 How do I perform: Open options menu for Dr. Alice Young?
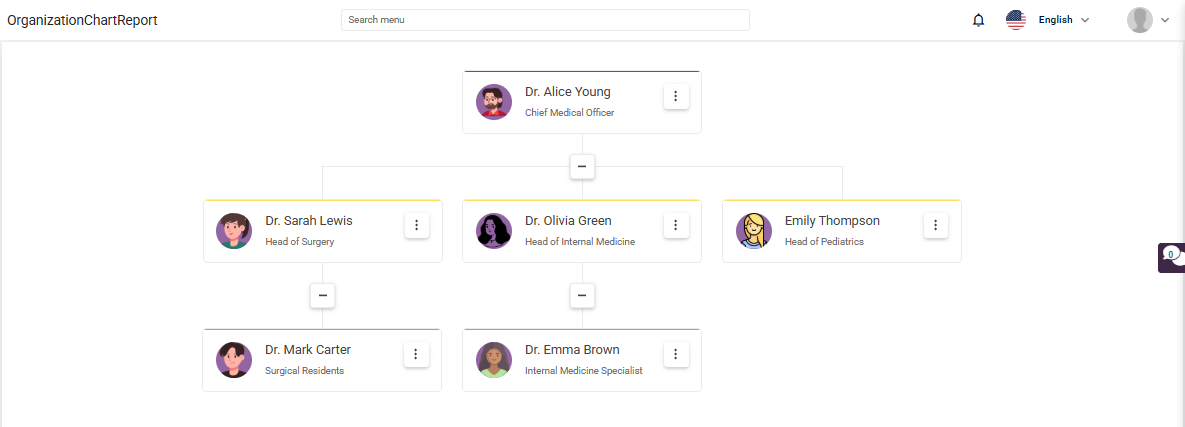676,97
